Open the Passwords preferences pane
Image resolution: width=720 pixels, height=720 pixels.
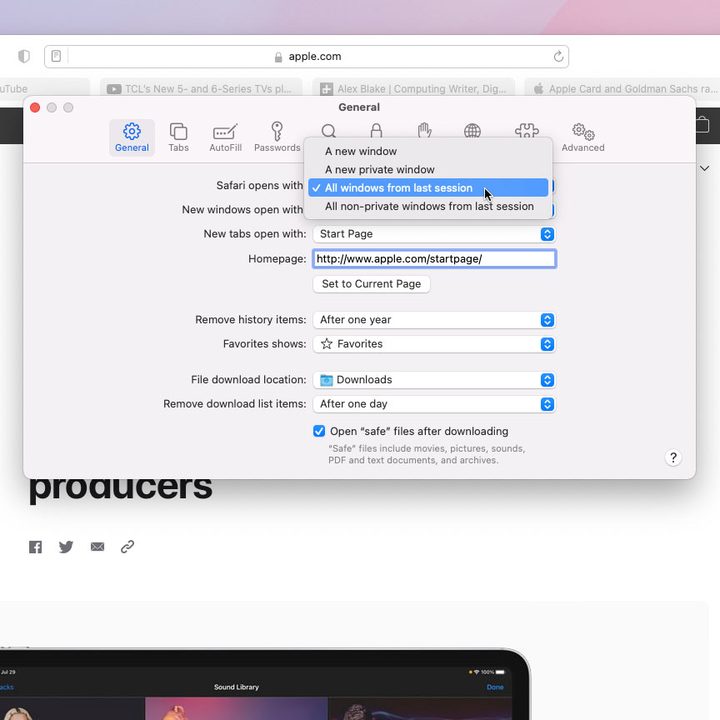pyautogui.click(x=277, y=137)
